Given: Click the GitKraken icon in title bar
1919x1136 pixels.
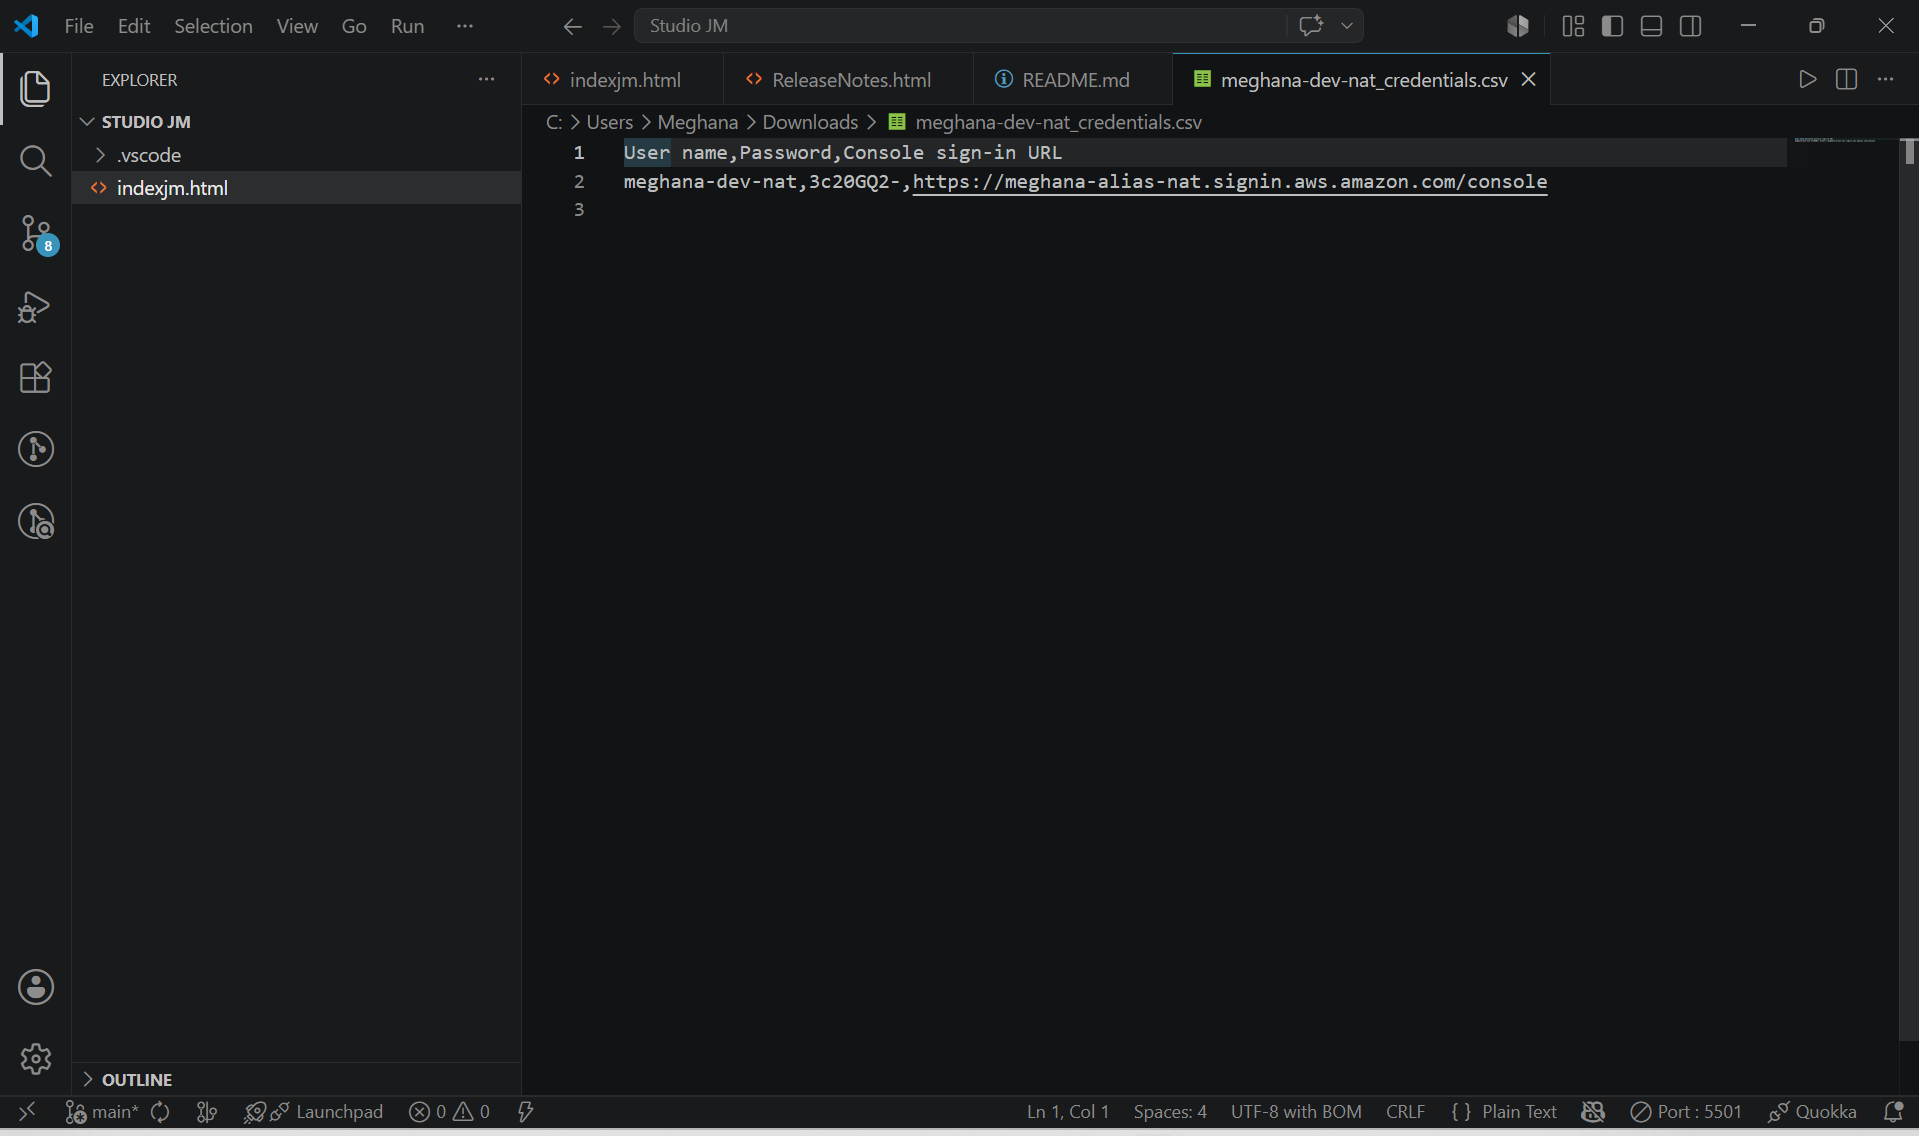Looking at the screenshot, I should click(x=1518, y=26).
